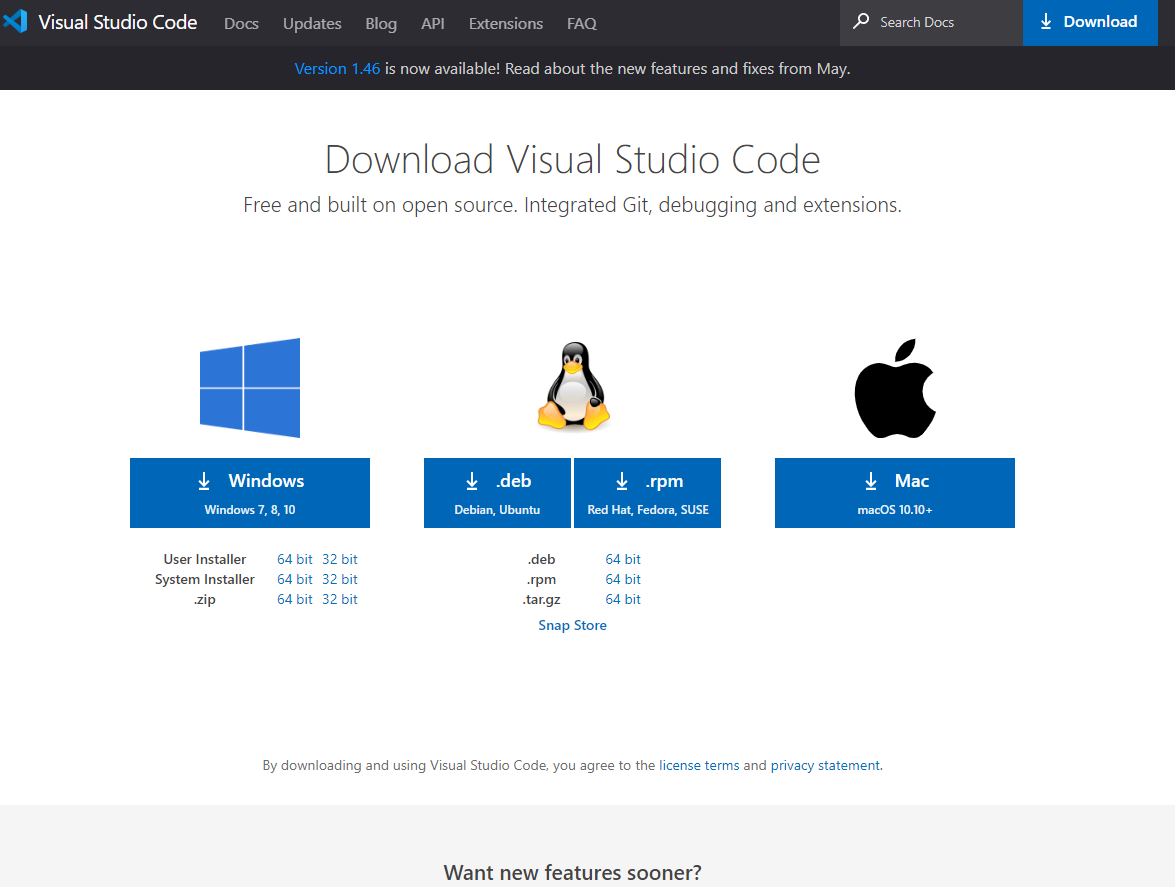The width and height of the screenshot is (1175, 887).
Task: Click the blue Windows logo image
Action: pyautogui.click(x=250, y=387)
